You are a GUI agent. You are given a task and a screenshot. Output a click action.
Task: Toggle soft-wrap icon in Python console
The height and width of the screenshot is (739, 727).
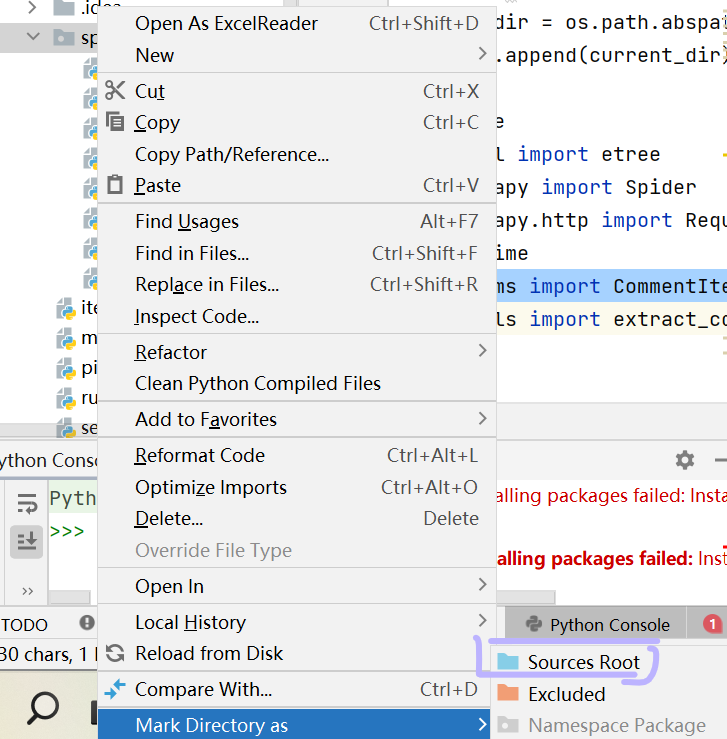pyautogui.click(x=27, y=503)
